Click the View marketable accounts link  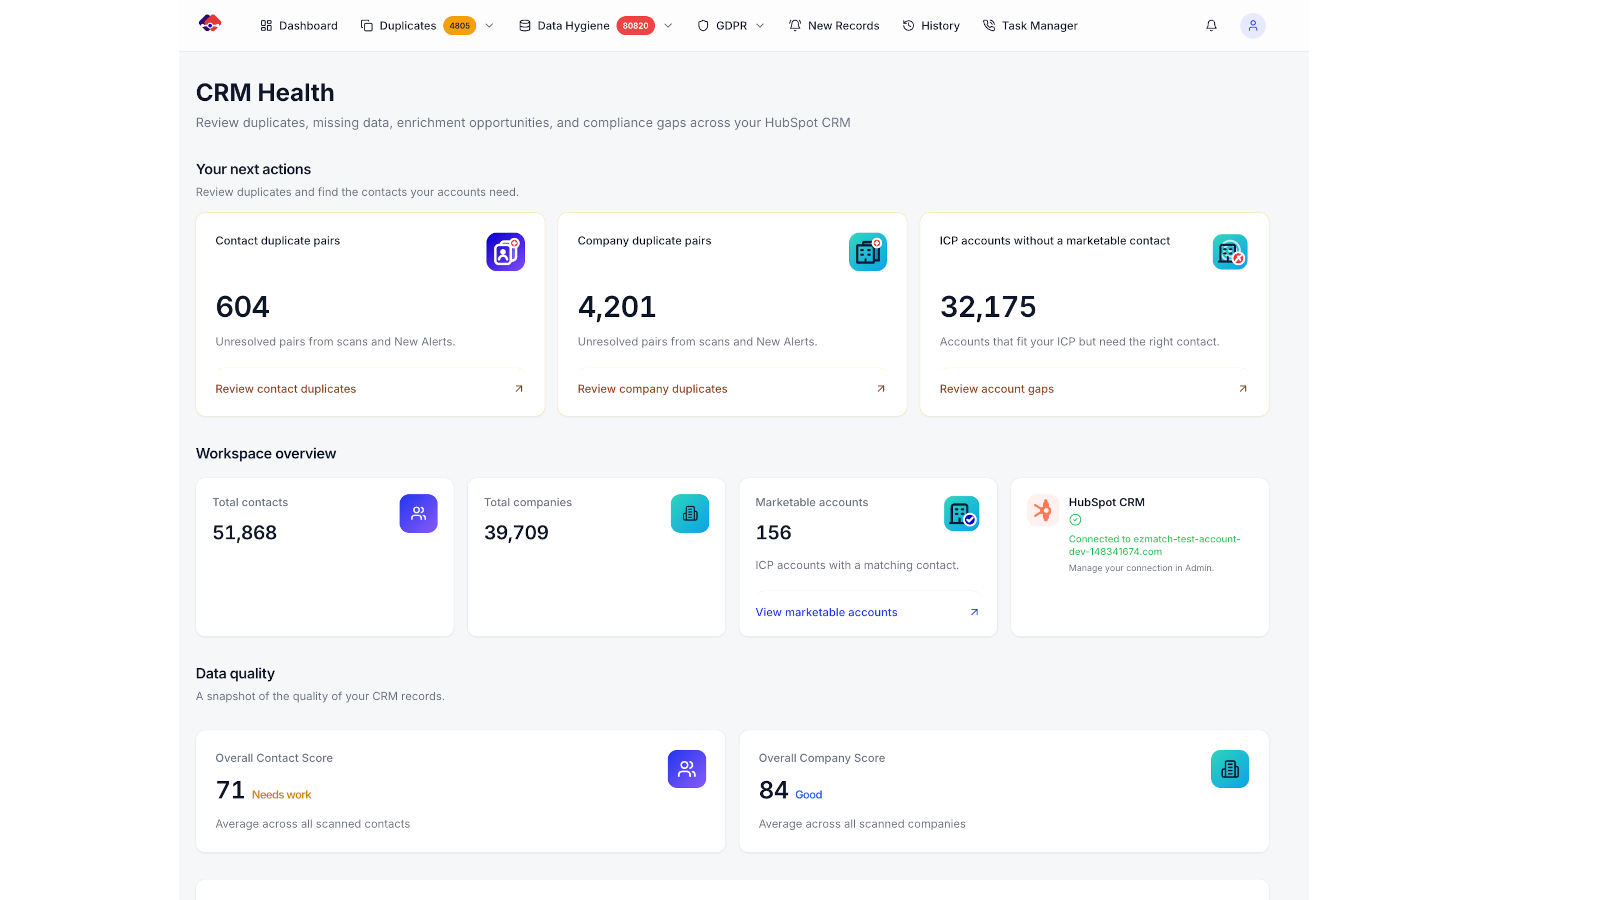tap(827, 612)
